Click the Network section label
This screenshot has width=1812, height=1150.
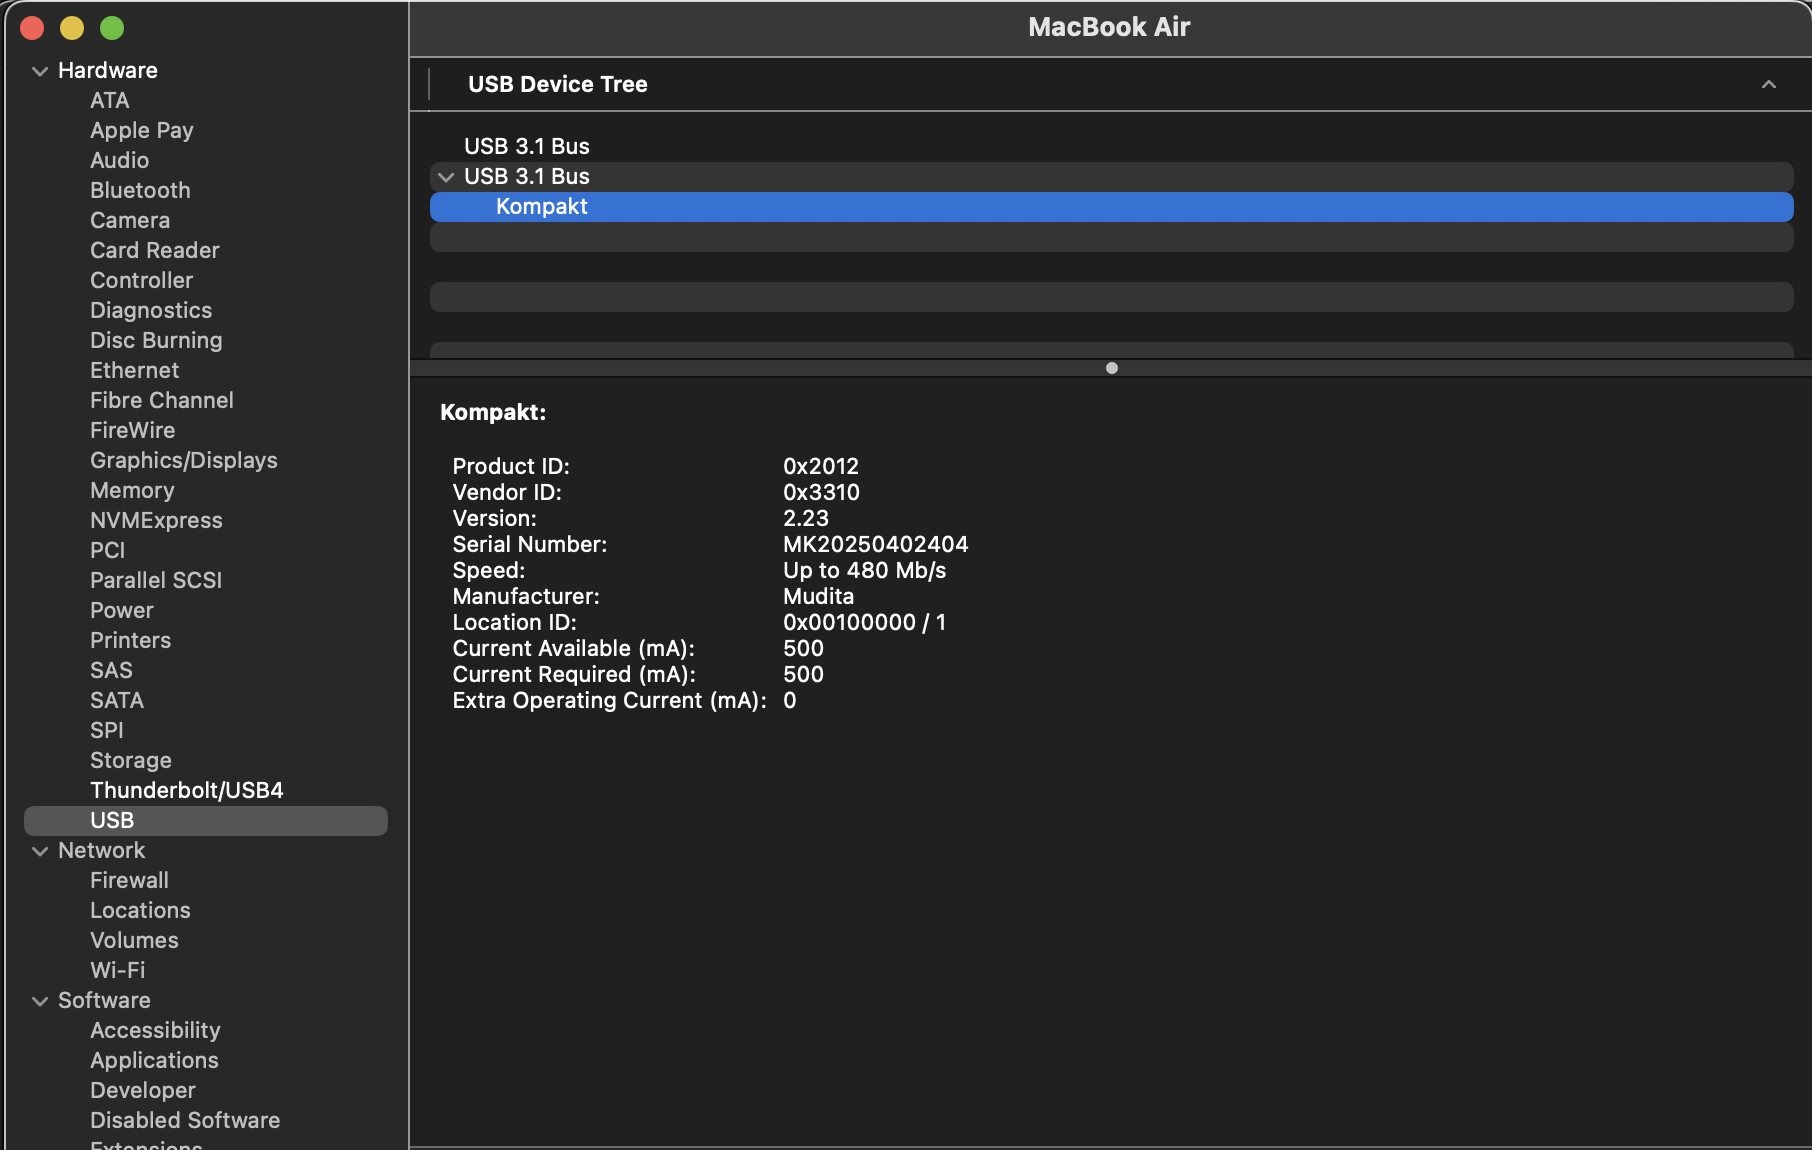102,850
